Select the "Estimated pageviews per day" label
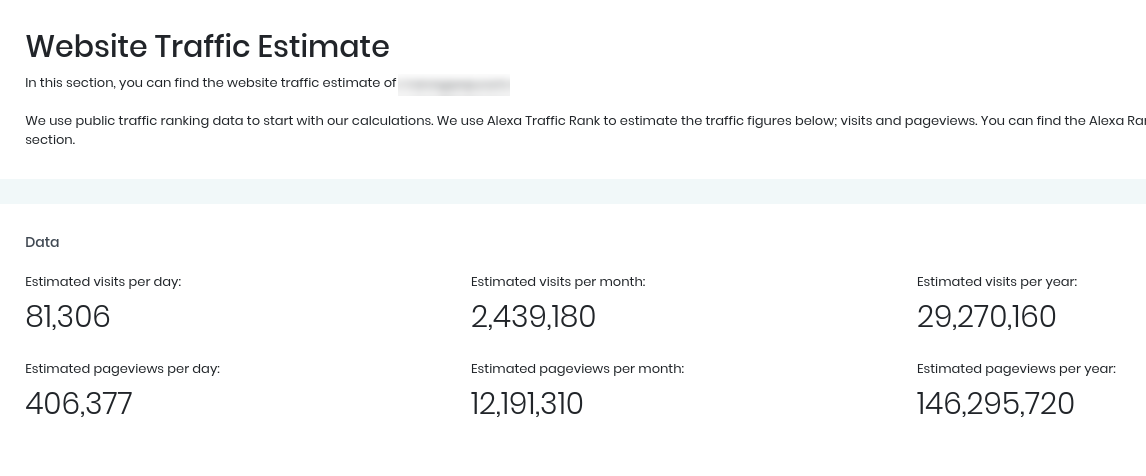The width and height of the screenshot is (1146, 476). pos(122,369)
